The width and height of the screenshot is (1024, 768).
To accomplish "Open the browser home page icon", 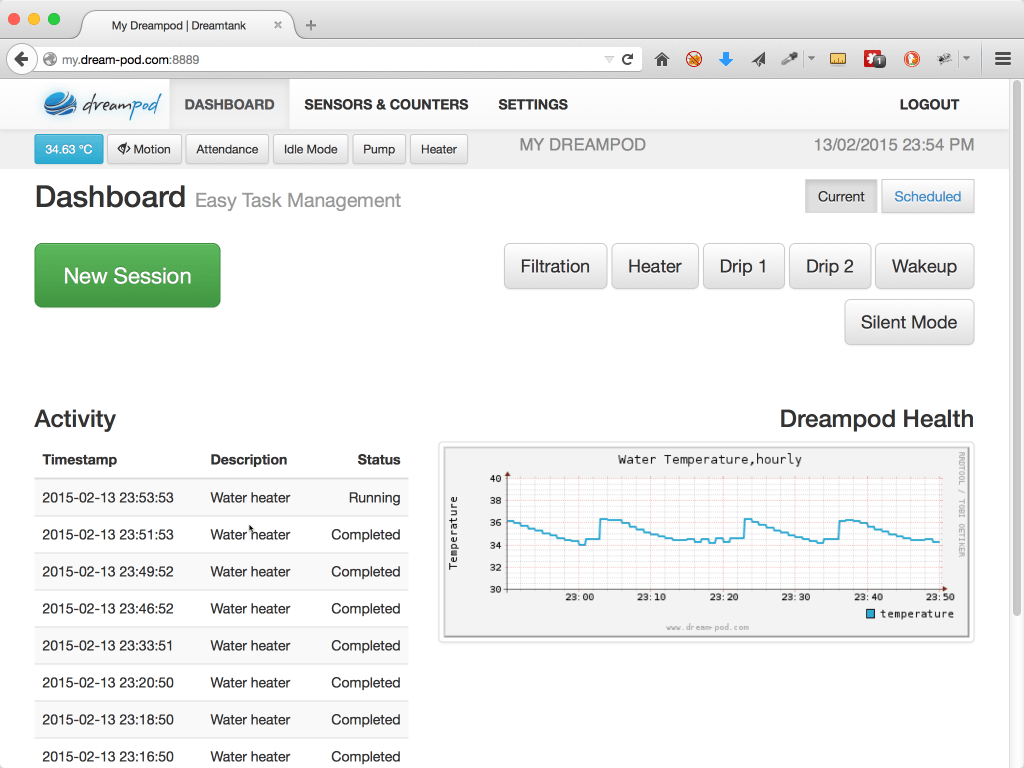I will [x=662, y=59].
